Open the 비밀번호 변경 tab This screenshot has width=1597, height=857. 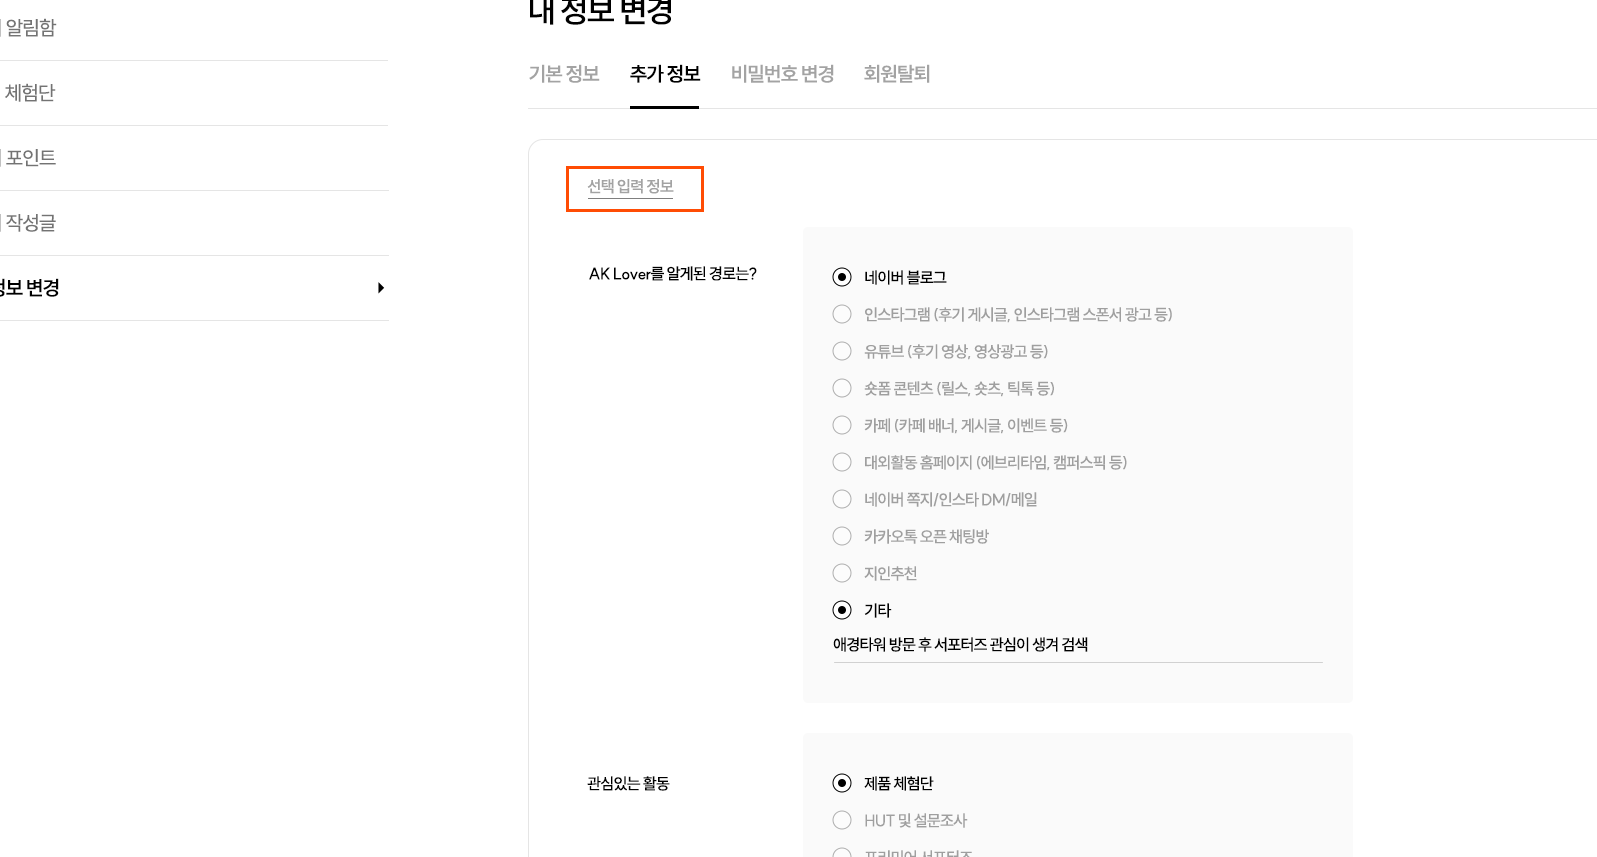click(x=782, y=74)
